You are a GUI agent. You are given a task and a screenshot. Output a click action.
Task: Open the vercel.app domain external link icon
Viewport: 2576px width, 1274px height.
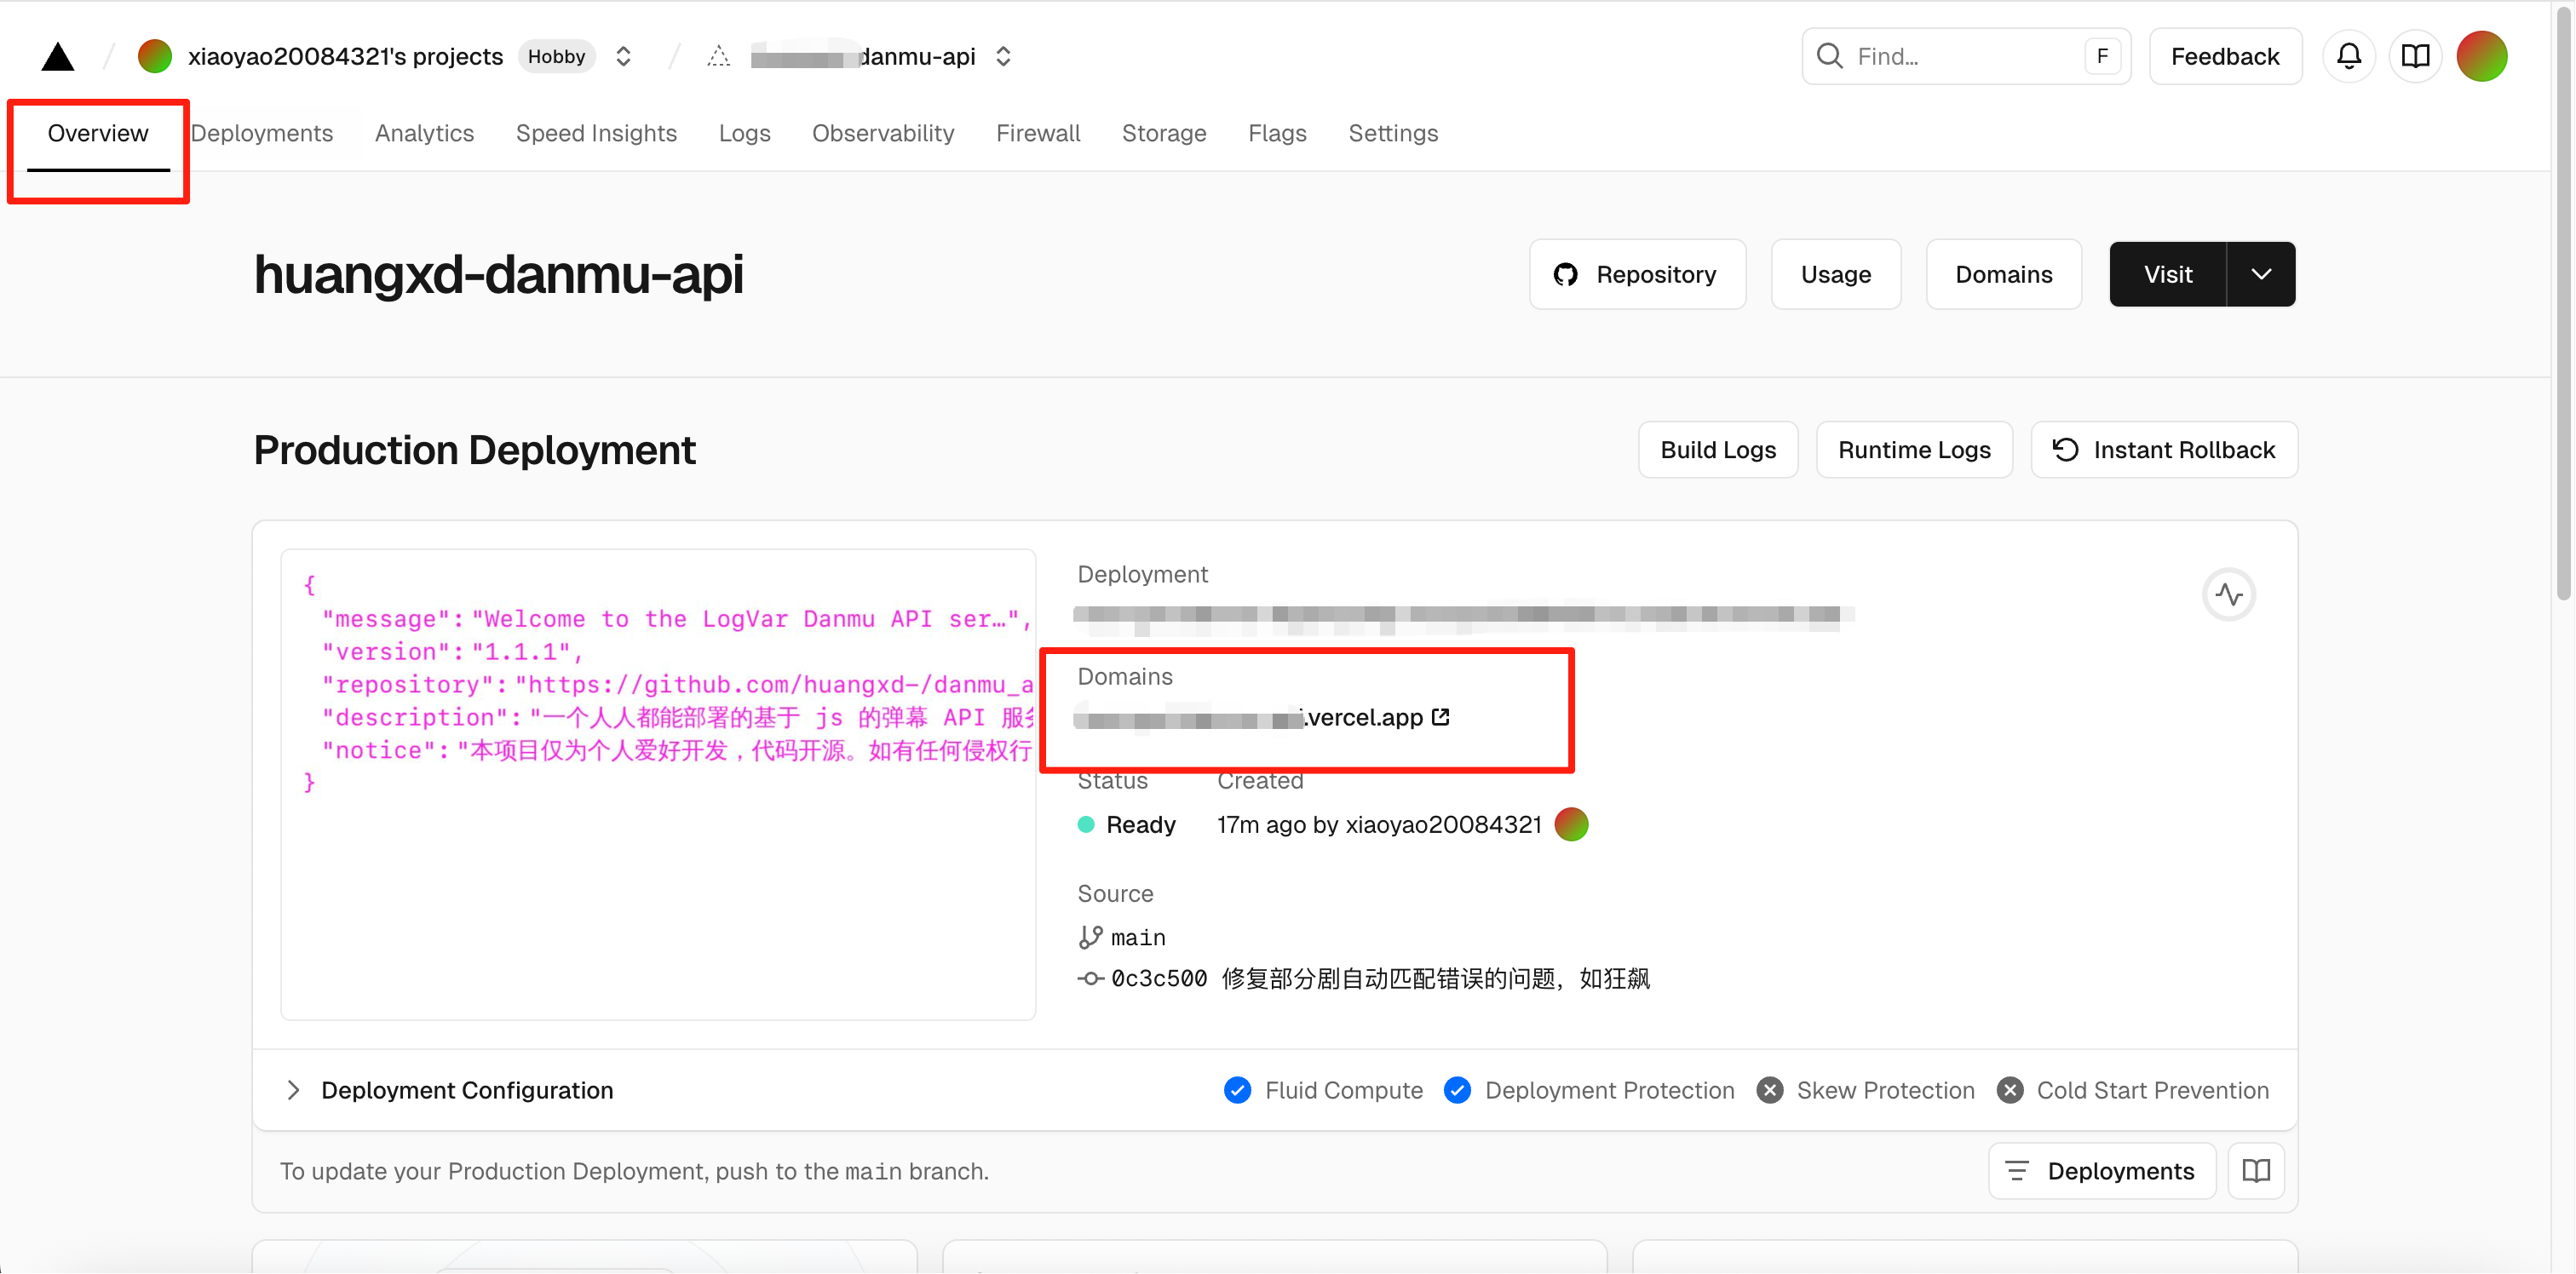pyautogui.click(x=1440, y=716)
